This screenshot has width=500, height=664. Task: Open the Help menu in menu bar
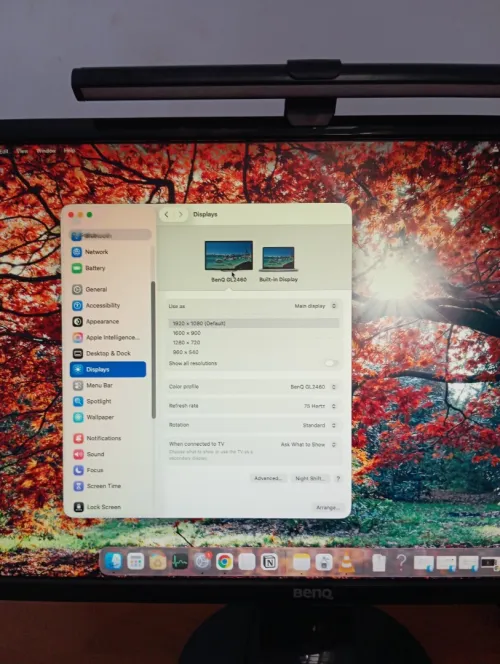(69, 151)
